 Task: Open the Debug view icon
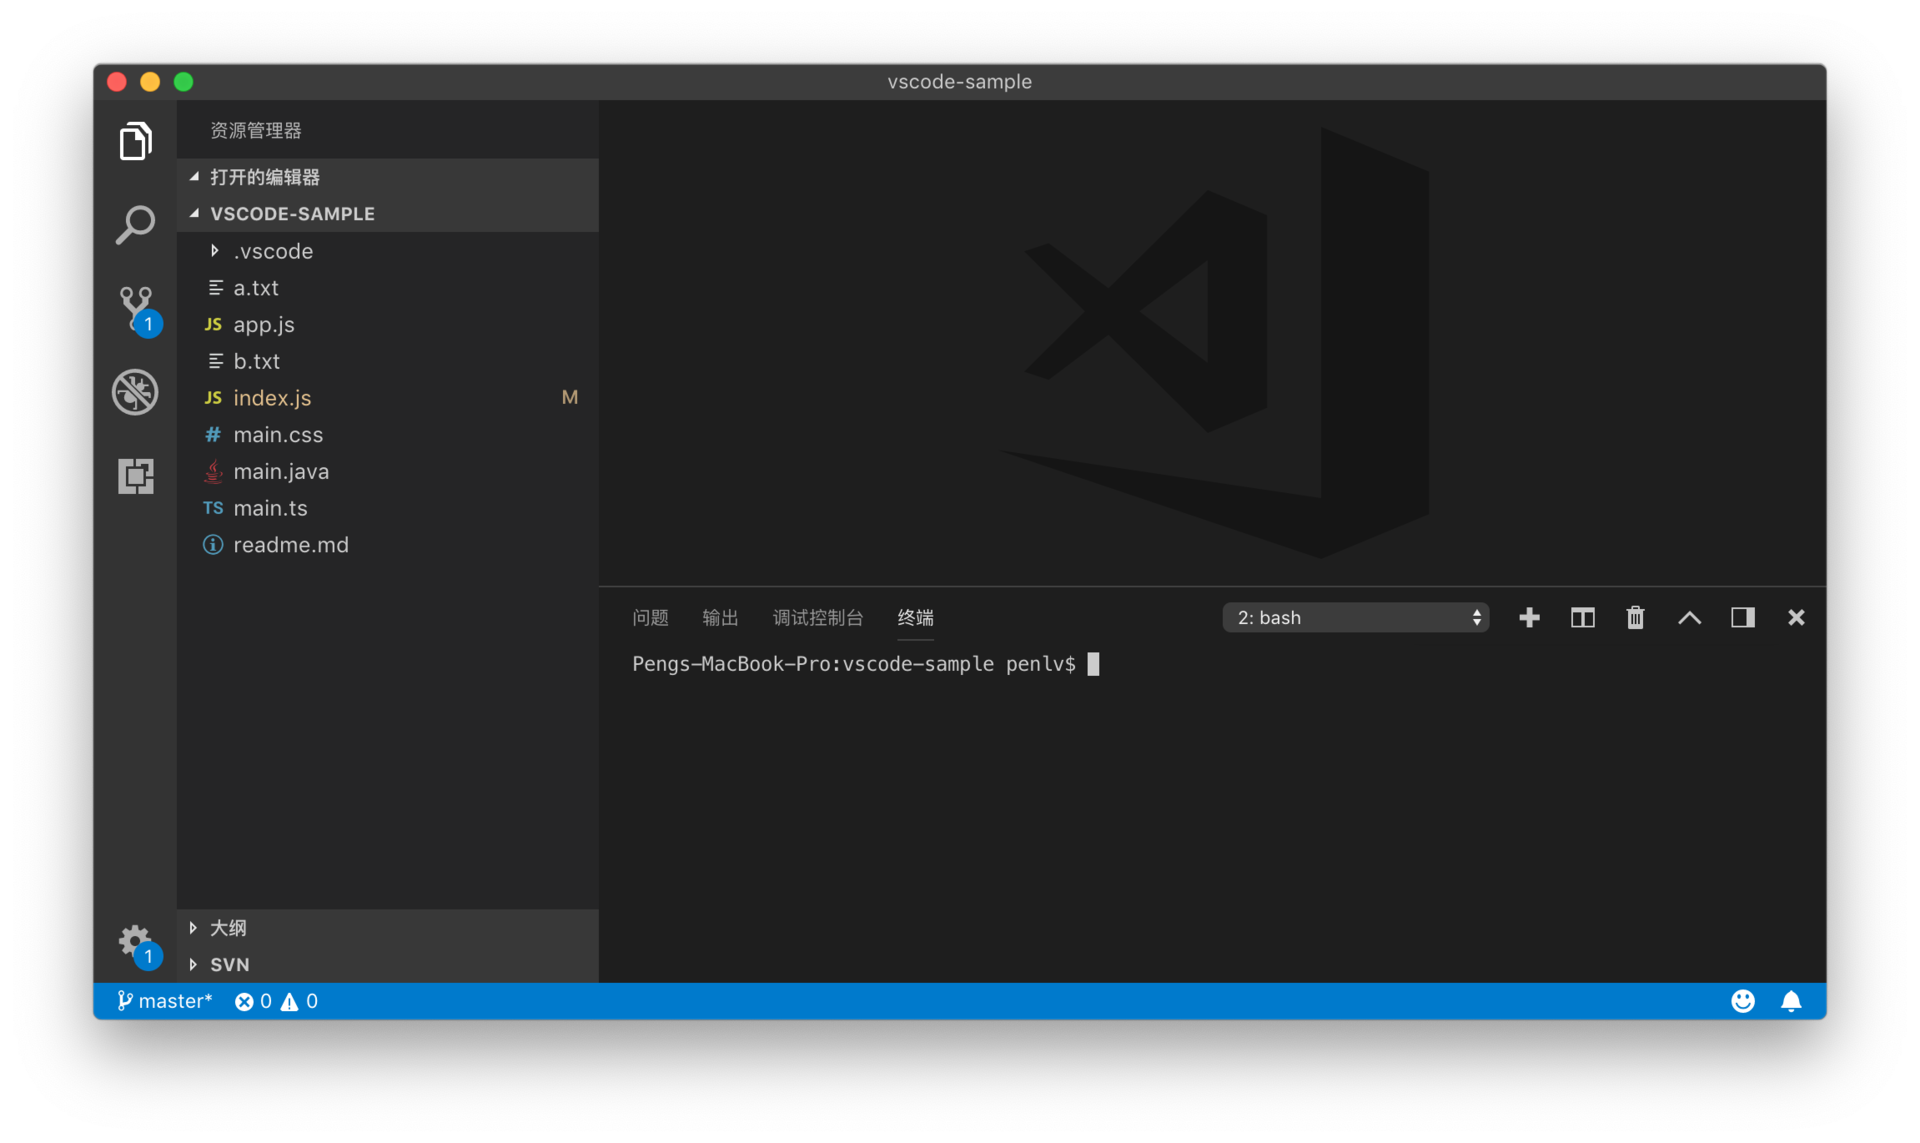(135, 392)
